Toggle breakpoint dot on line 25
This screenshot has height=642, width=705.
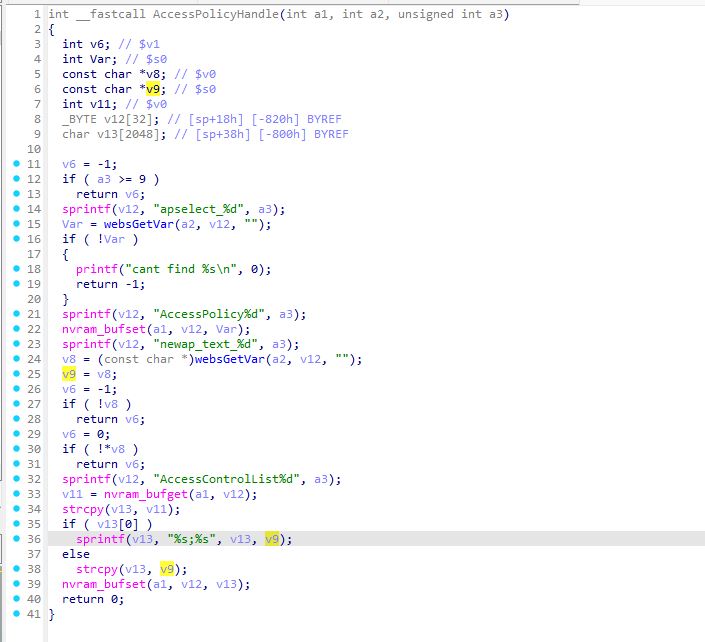click(17, 374)
